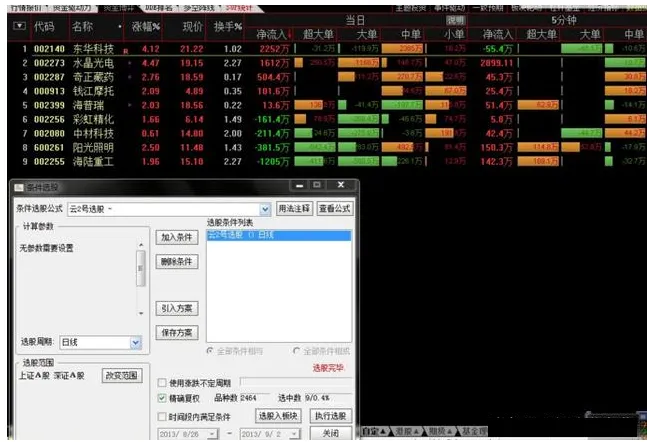Switch to the 行情报价 top tab
This screenshot has width=647, height=442.
(x=26, y=8)
